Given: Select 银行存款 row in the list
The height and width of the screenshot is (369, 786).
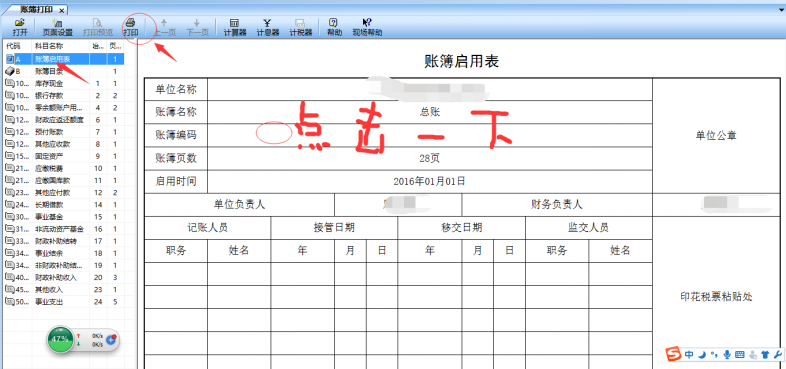Looking at the screenshot, I should (x=63, y=95).
